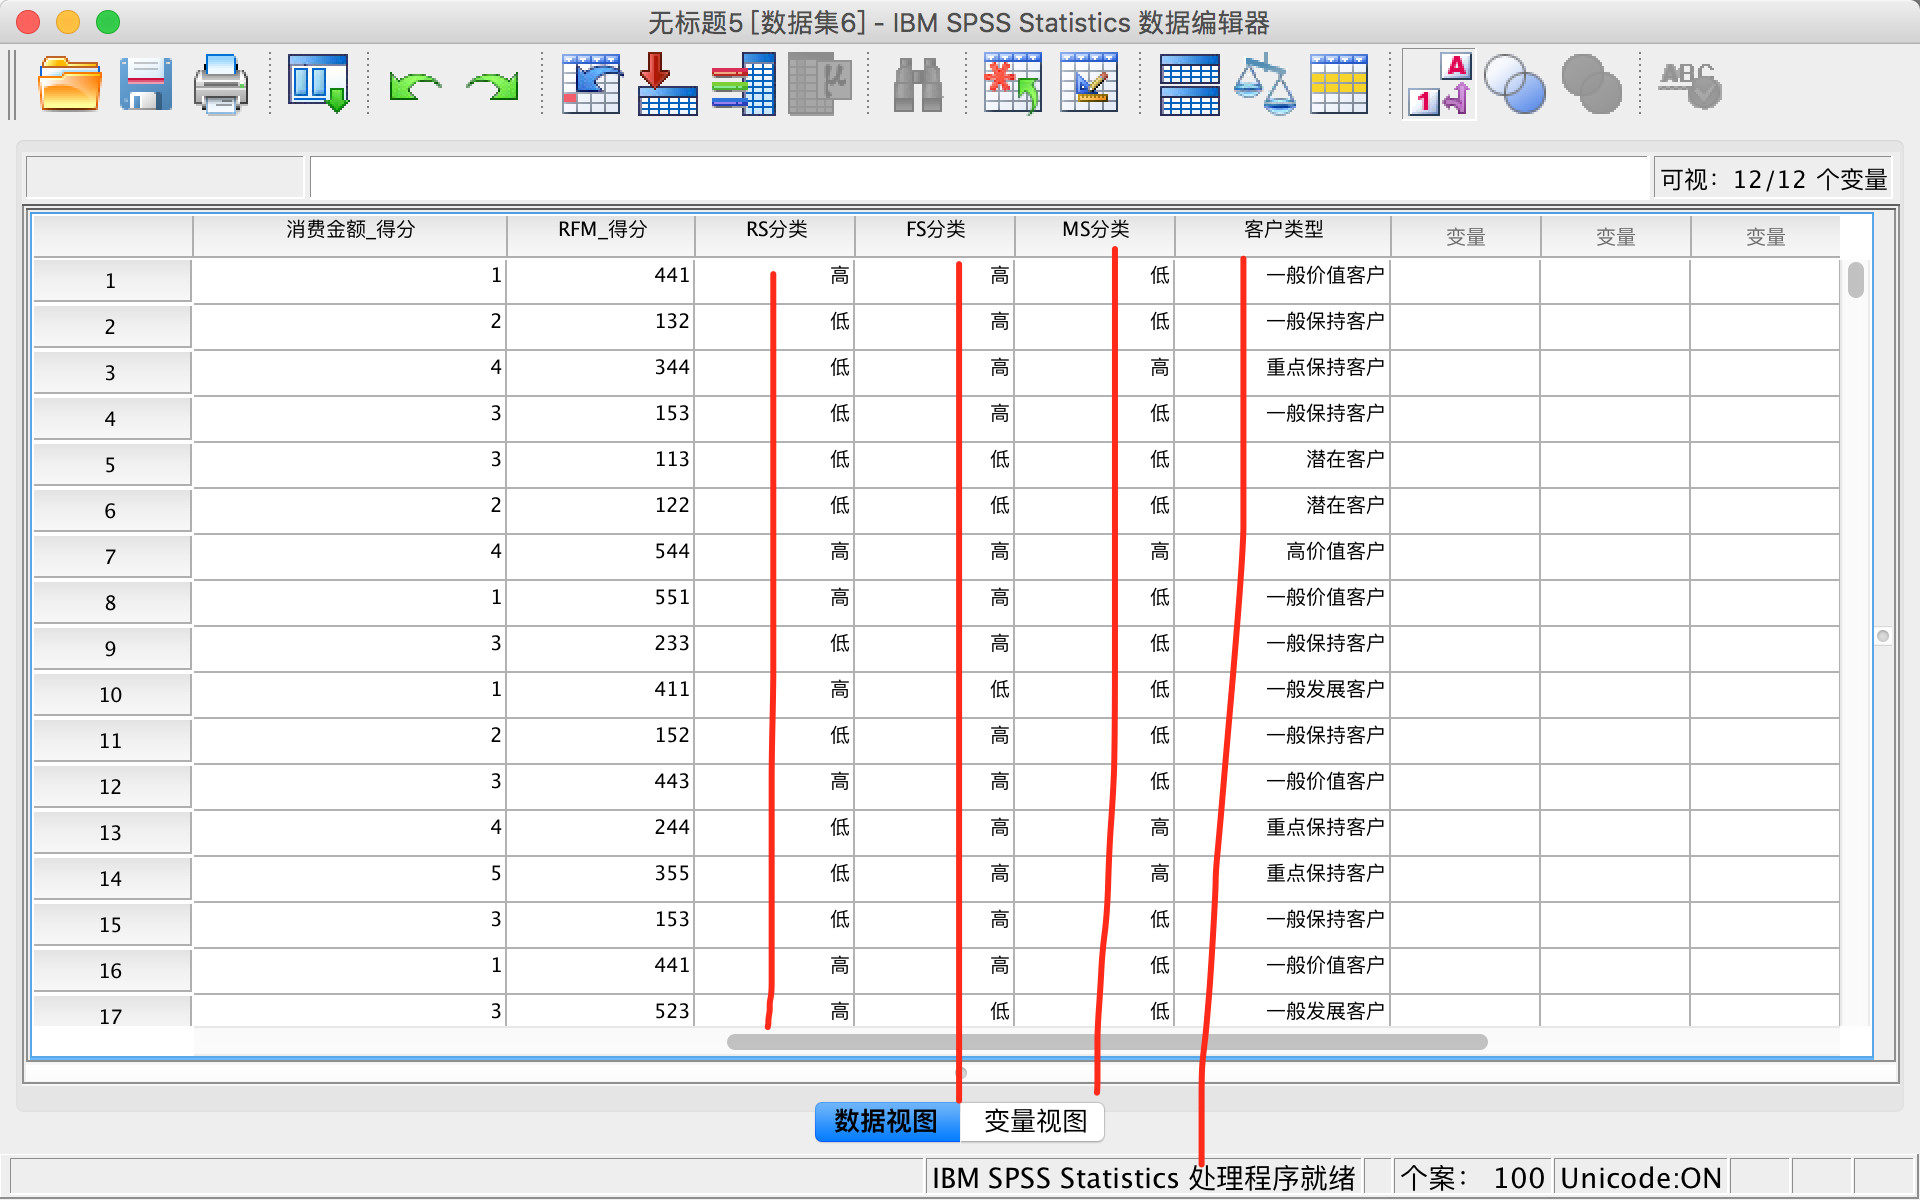Select the RFM_得分 column header

[602, 230]
